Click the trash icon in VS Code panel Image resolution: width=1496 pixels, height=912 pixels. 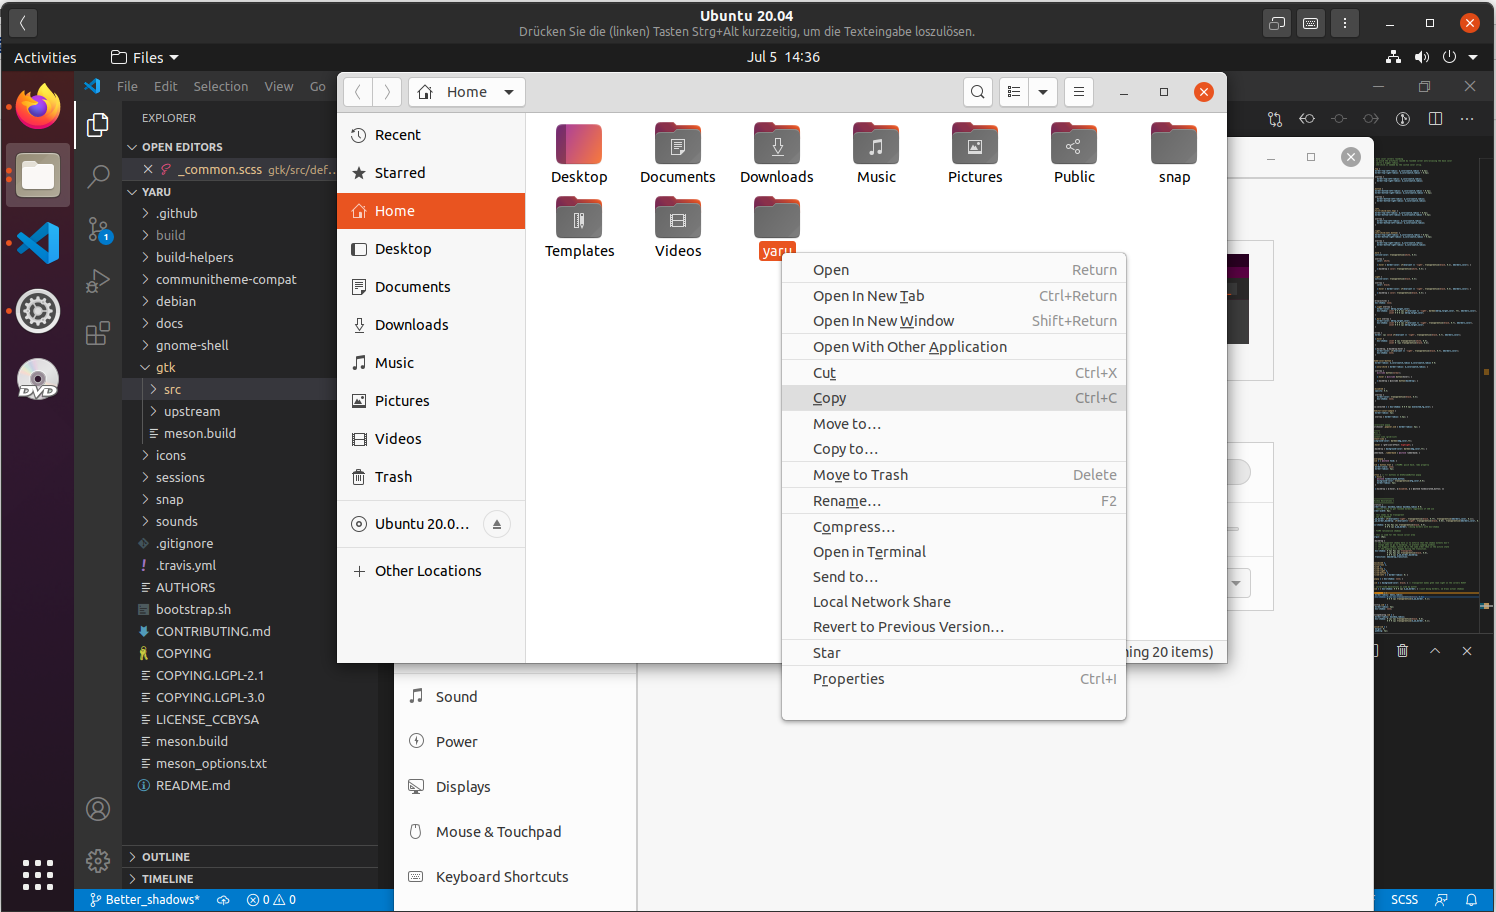tap(1402, 651)
